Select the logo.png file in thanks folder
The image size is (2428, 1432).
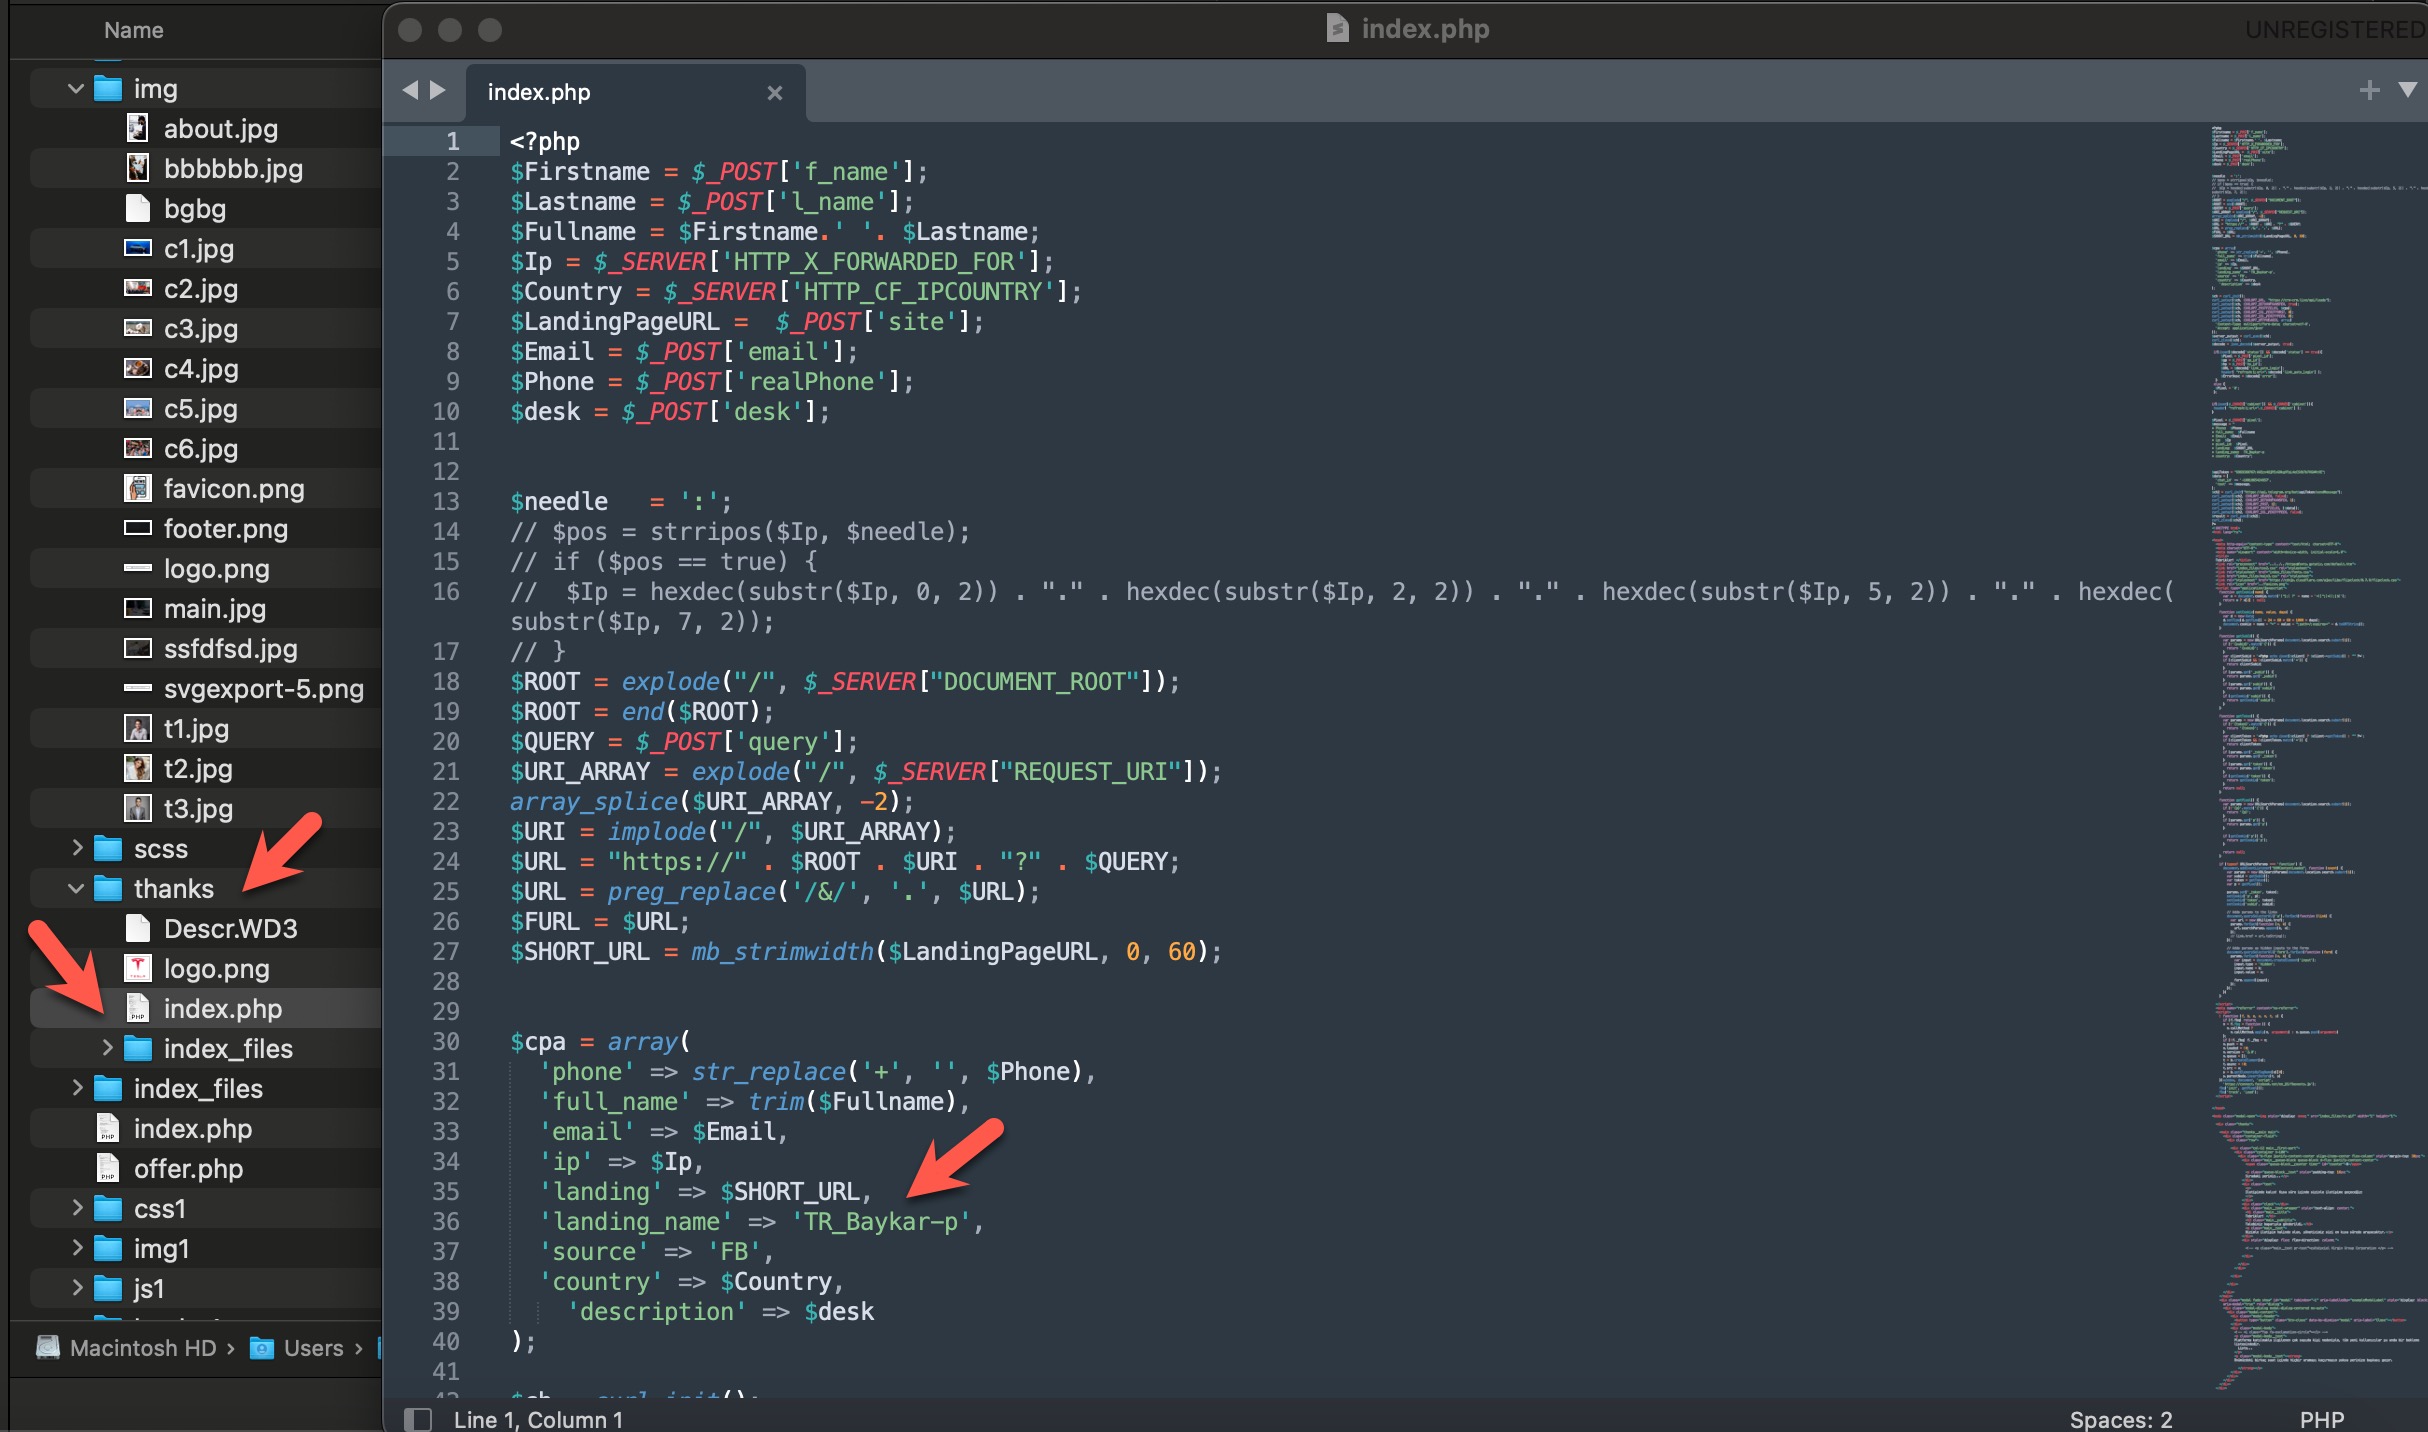click(216, 968)
